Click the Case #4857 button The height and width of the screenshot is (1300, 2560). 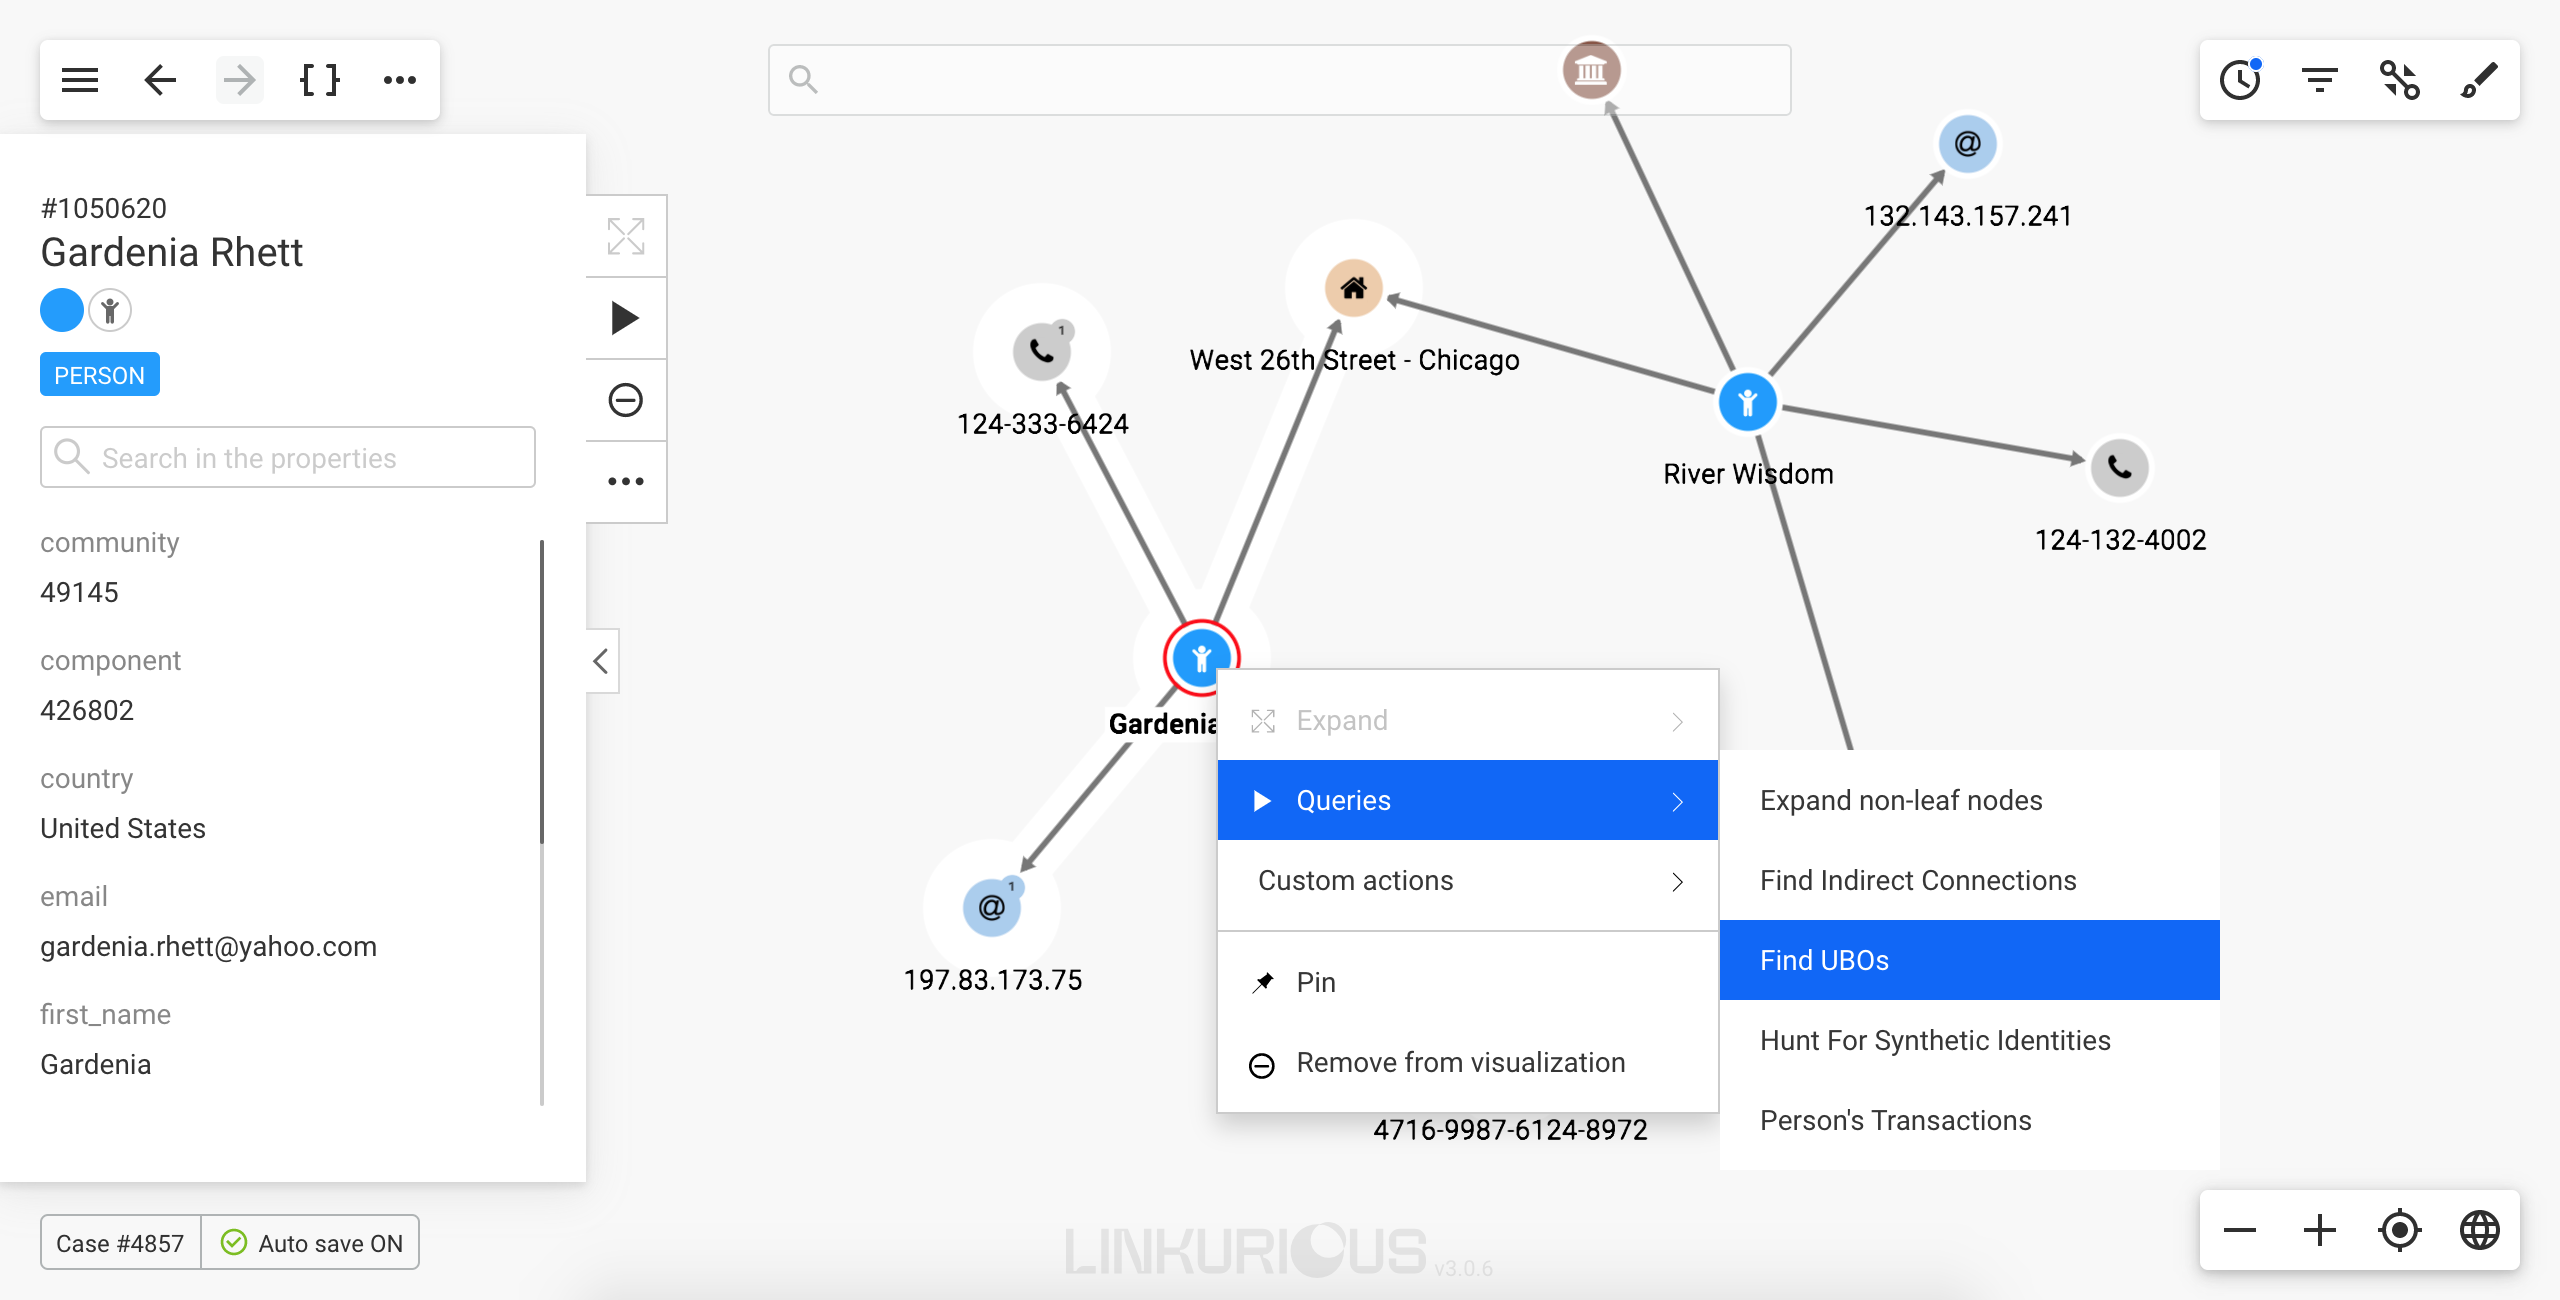click(x=120, y=1243)
